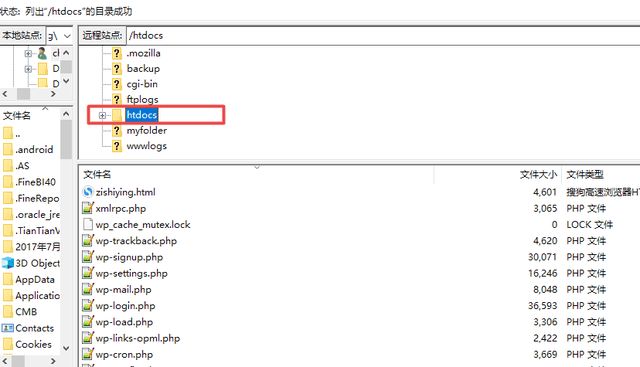This screenshot has height=367, width=640.
Task: Click the zishiying.html browser file icon
Action: [x=88, y=191]
